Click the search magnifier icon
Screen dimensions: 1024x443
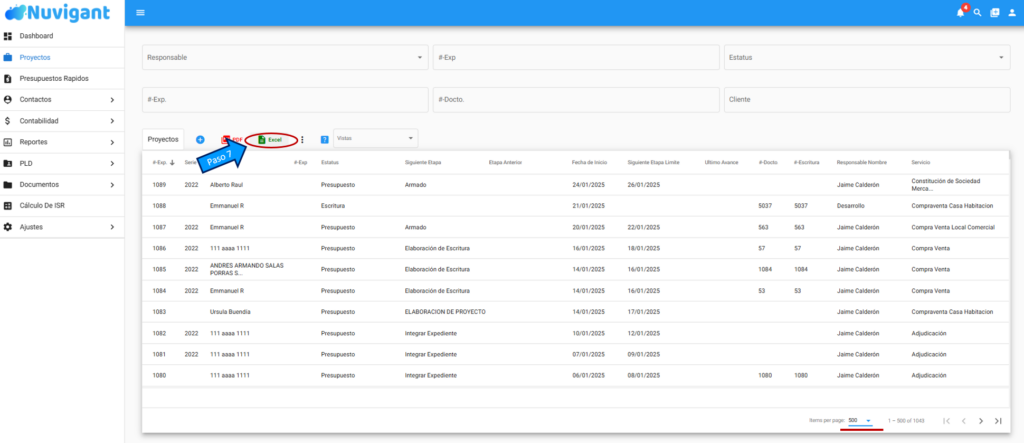click(x=978, y=12)
